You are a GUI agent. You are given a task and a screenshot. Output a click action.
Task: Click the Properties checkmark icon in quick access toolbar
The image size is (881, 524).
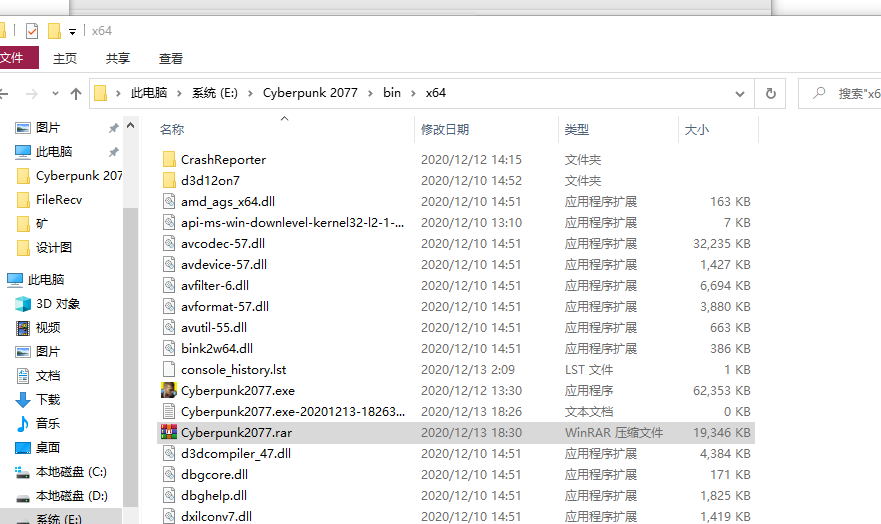pyautogui.click(x=32, y=31)
